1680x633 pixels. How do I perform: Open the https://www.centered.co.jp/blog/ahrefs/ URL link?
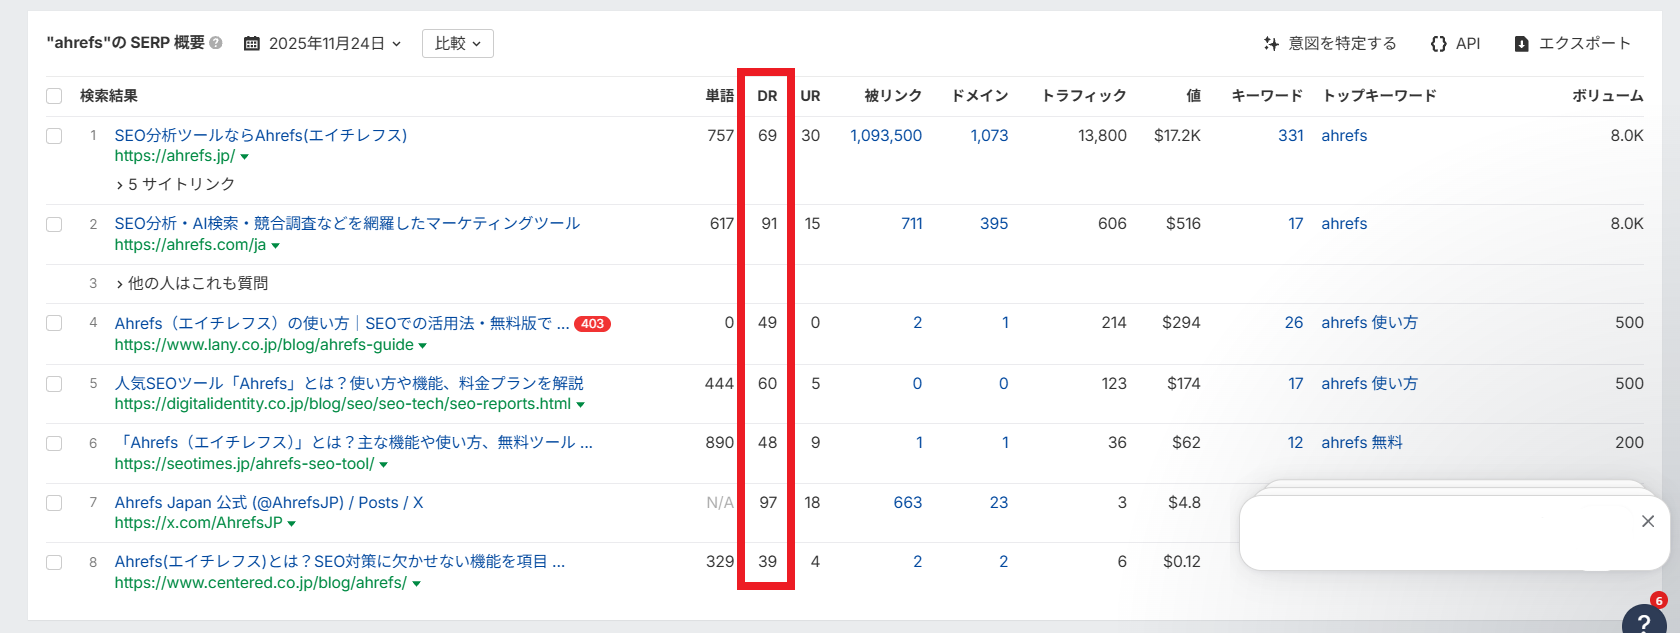coord(261,583)
